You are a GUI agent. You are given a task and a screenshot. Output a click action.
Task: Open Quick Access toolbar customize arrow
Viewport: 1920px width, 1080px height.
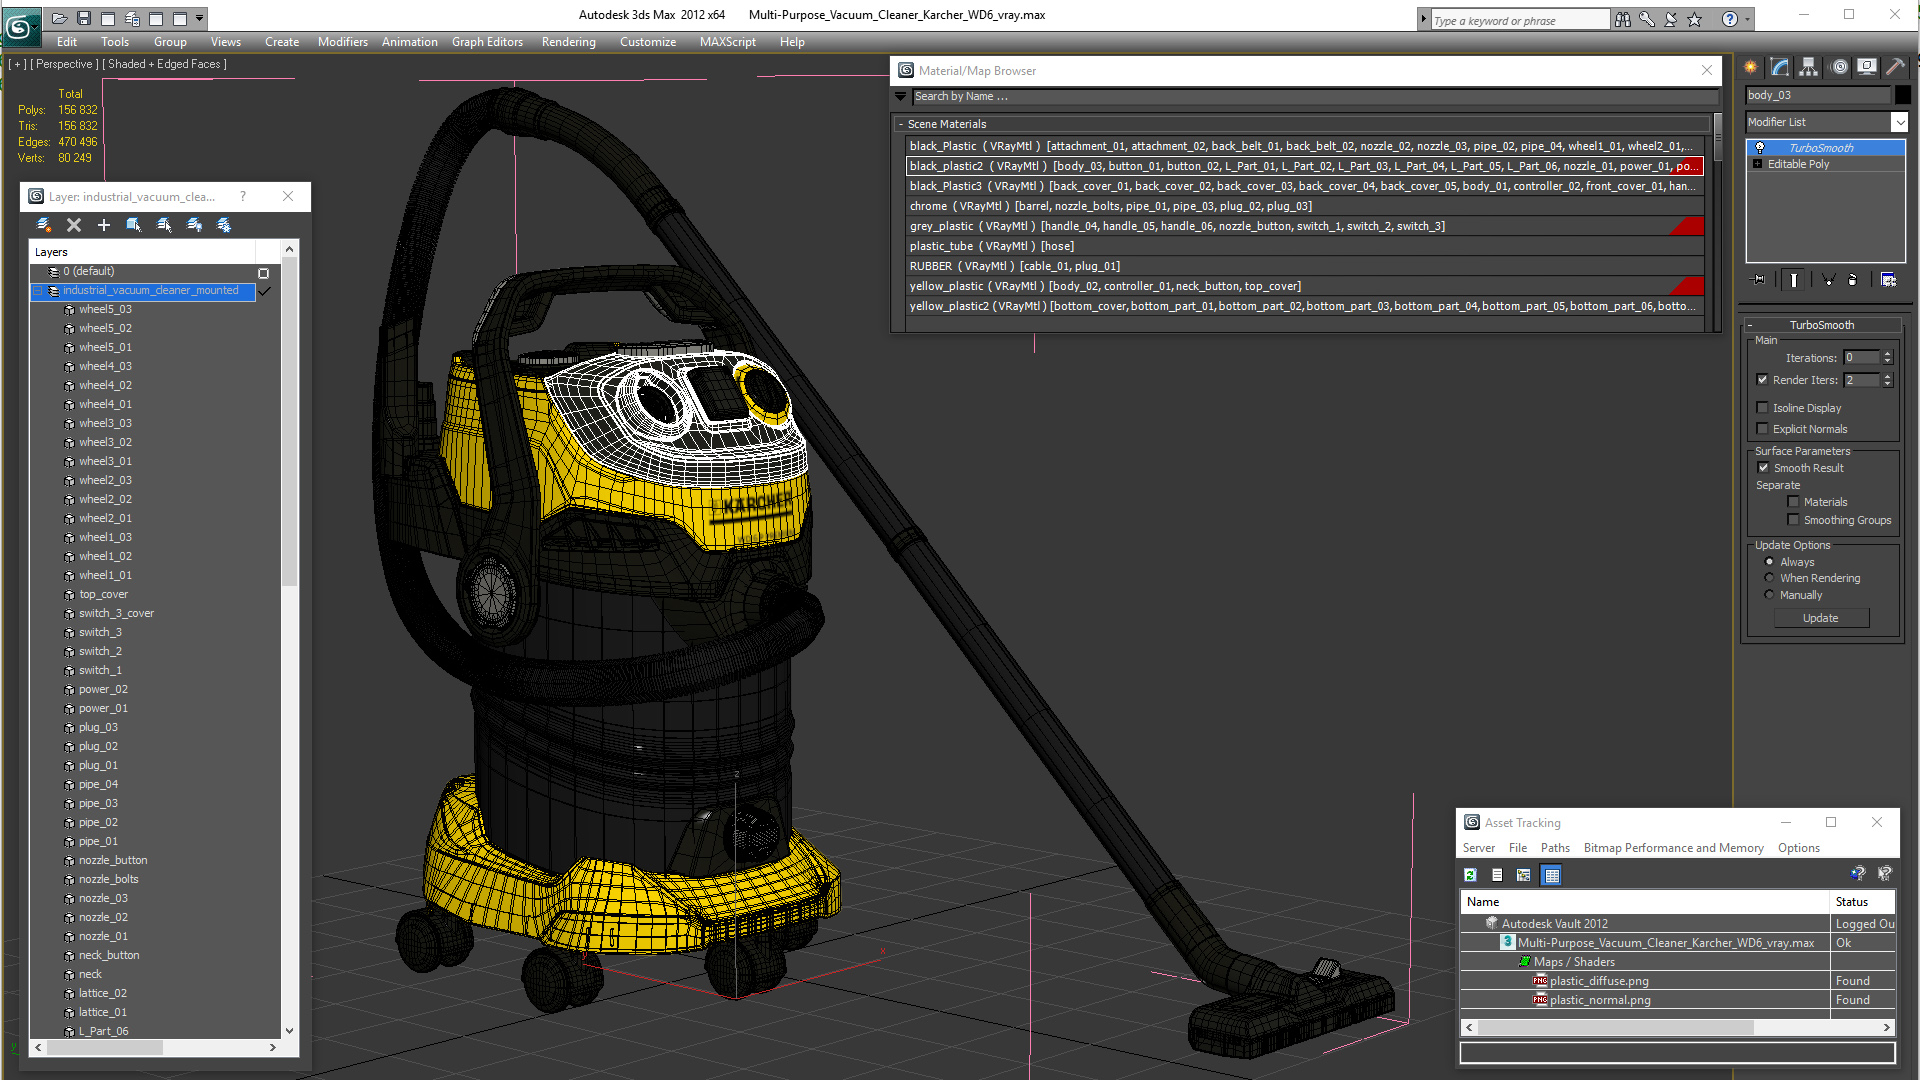point(200,18)
